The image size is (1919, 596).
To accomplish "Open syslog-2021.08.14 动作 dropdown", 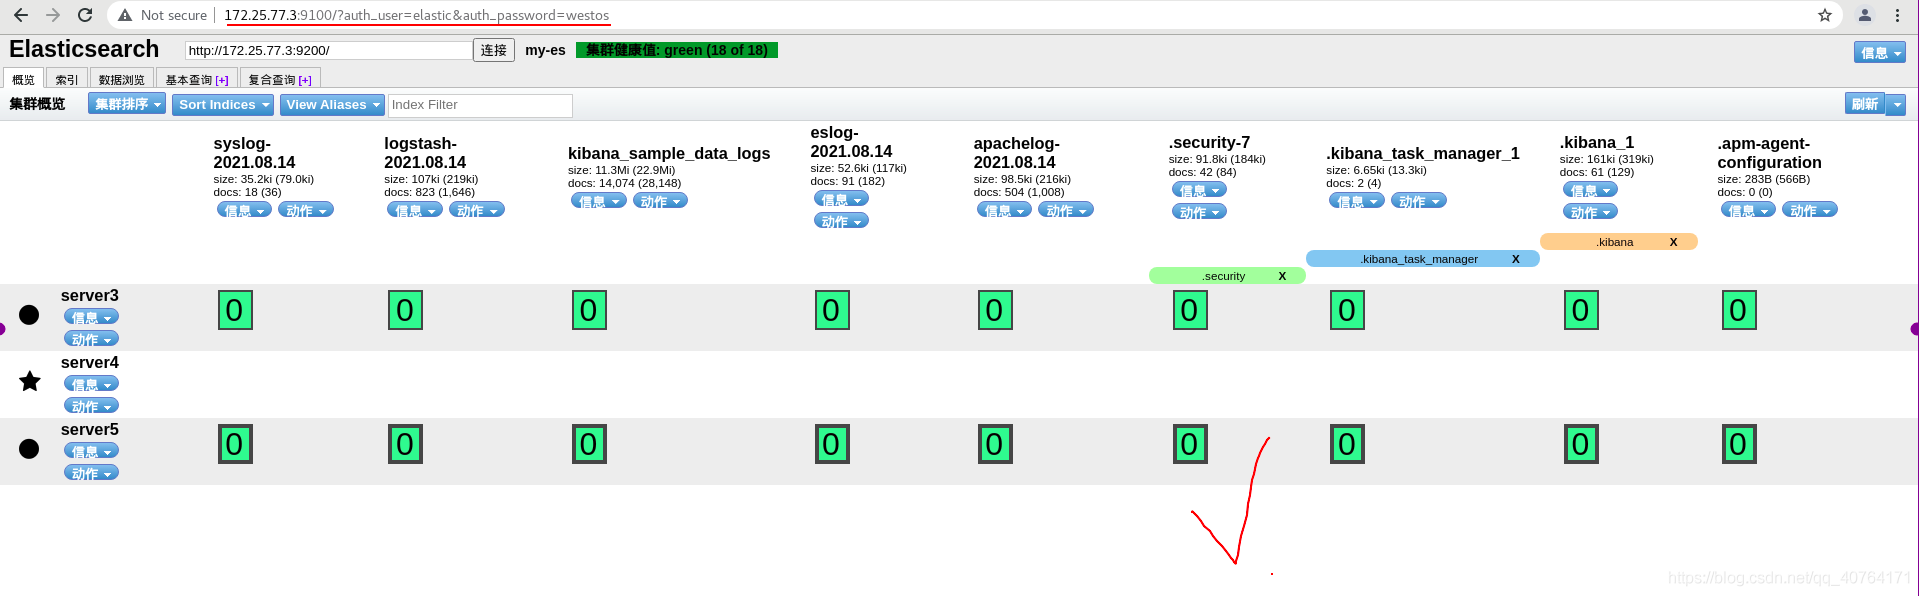I will click(306, 210).
